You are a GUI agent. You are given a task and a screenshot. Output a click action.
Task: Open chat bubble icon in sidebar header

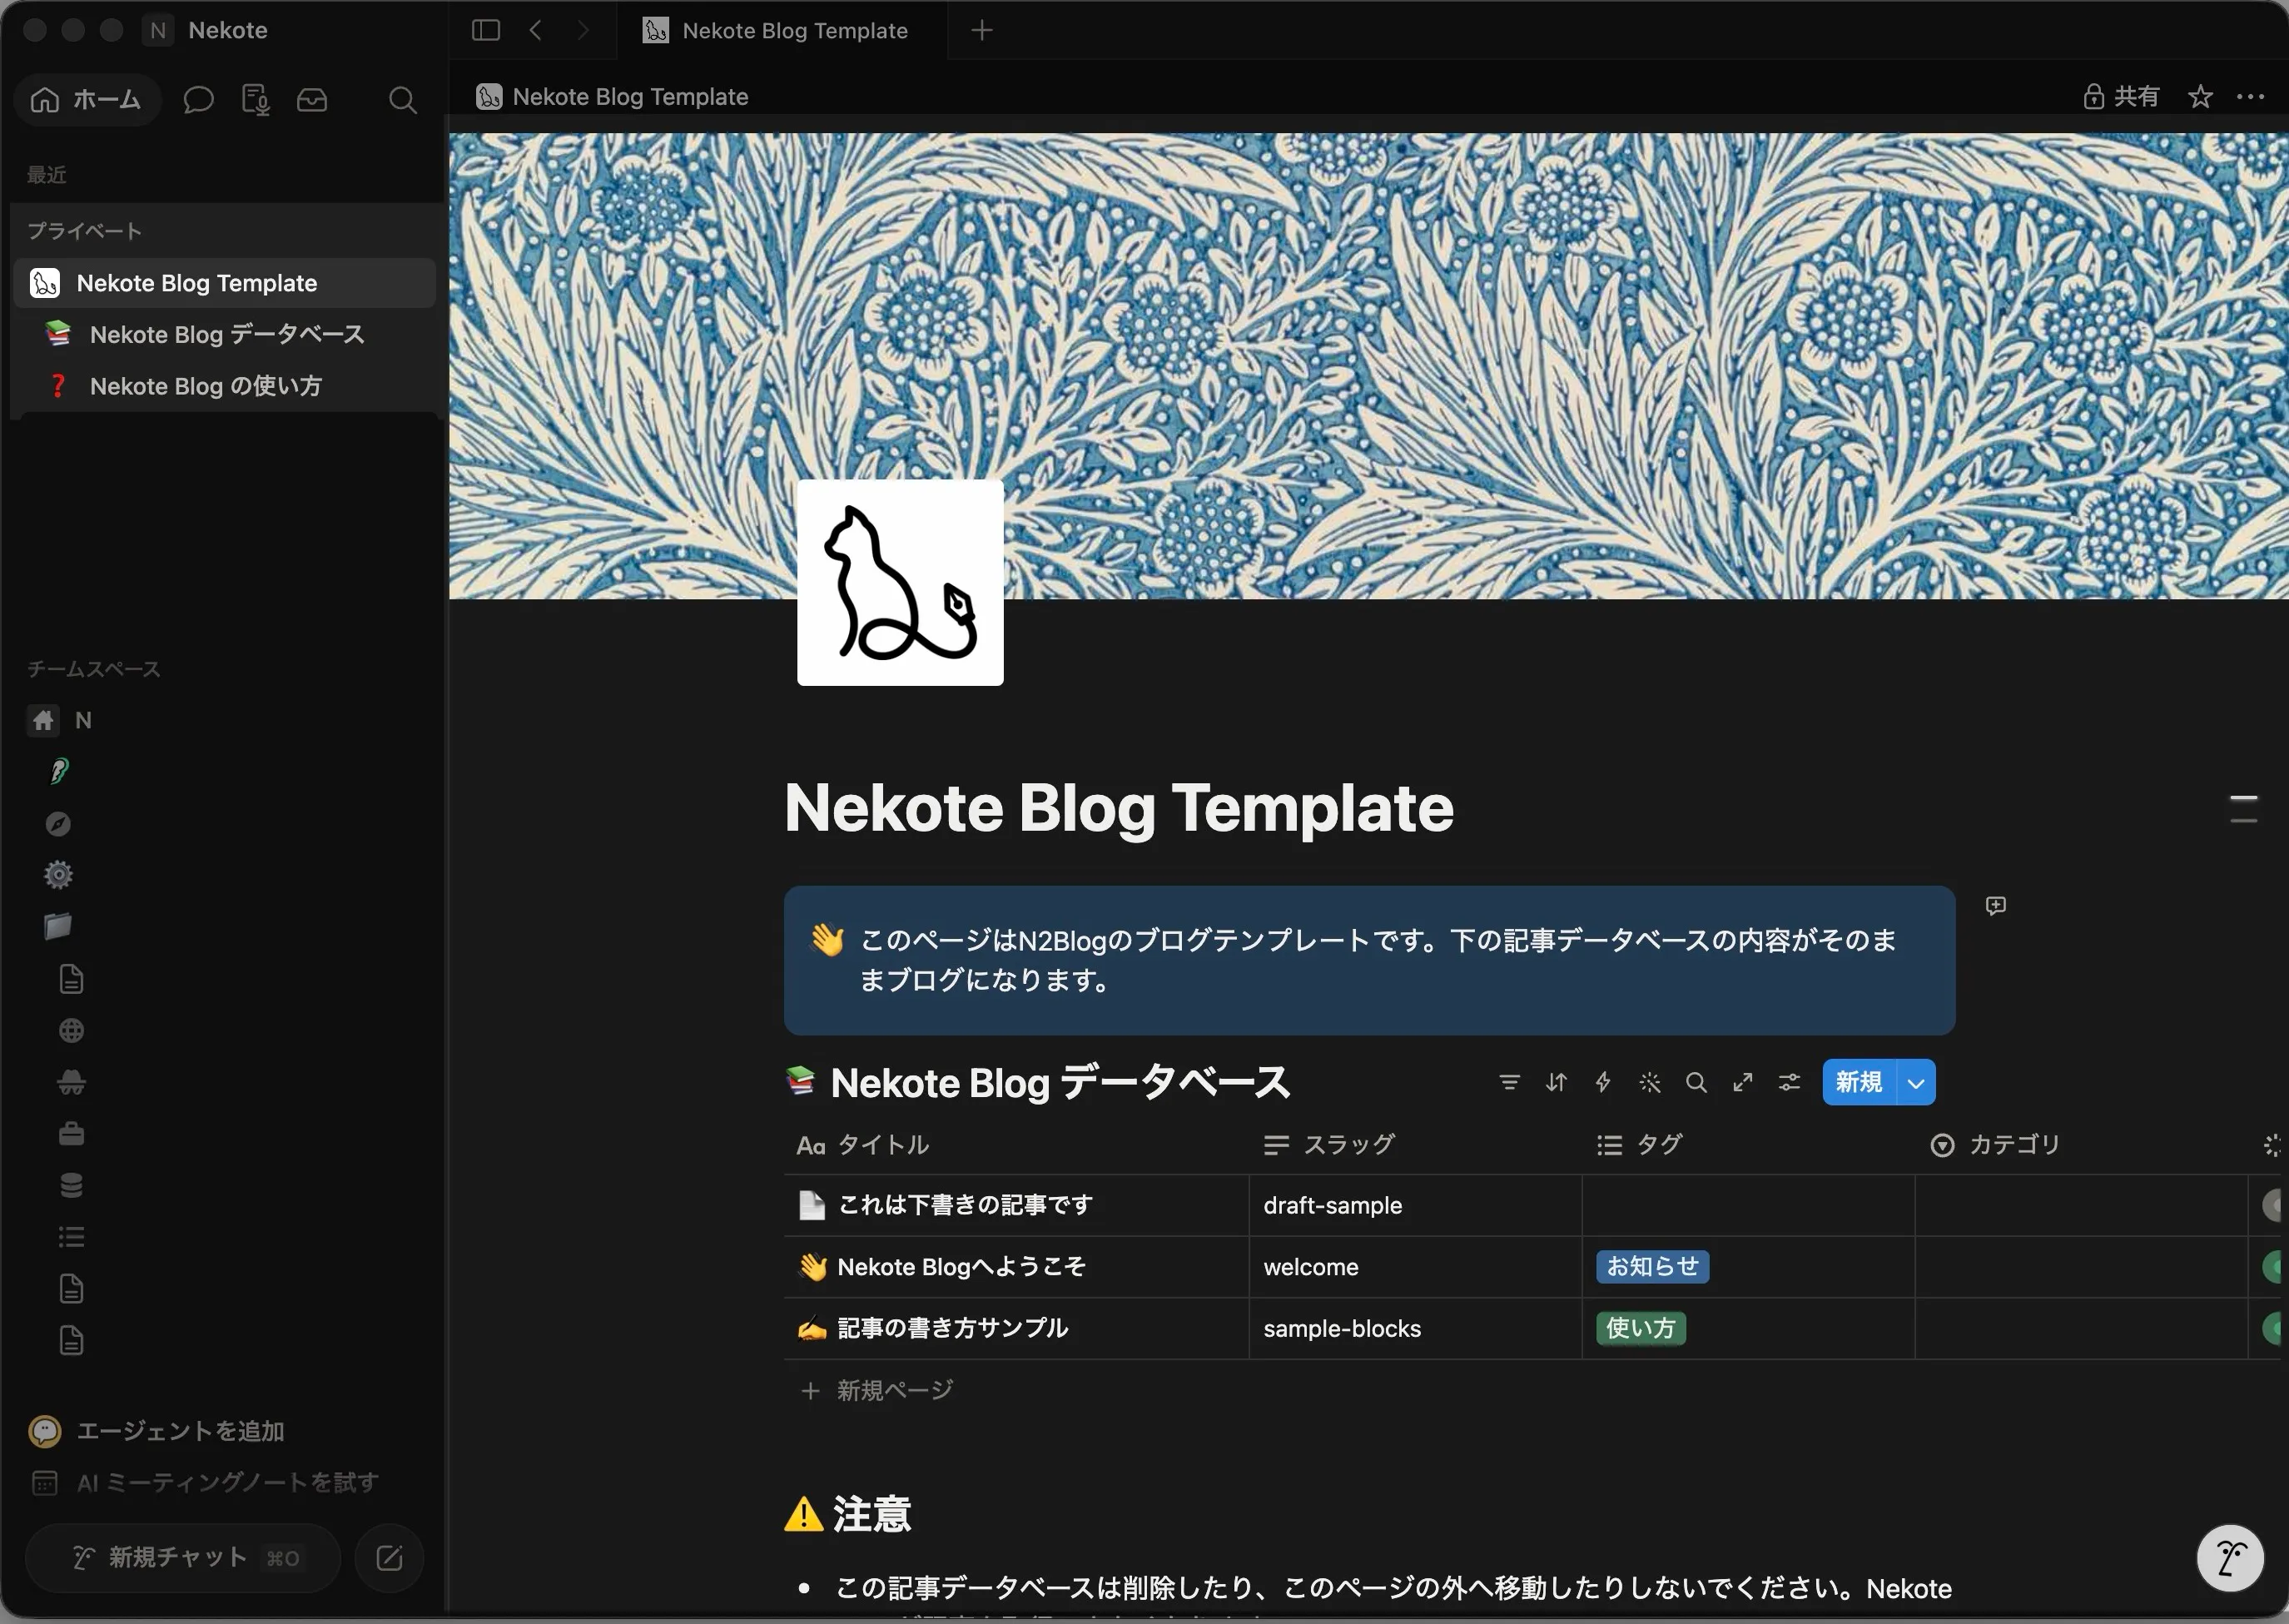[x=199, y=100]
